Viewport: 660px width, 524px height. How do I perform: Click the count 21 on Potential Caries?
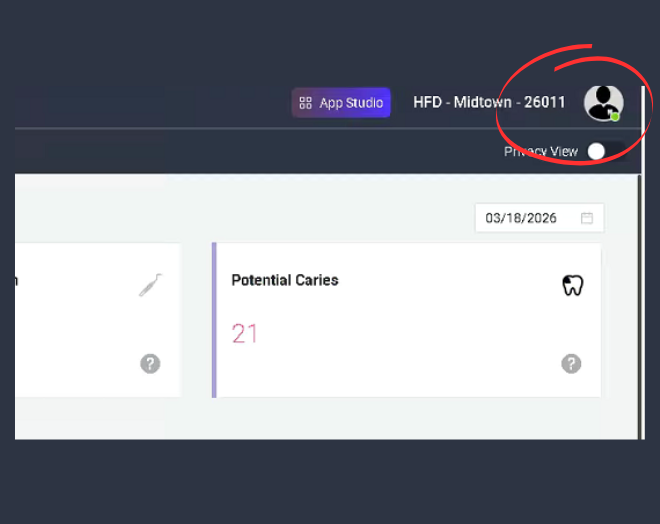point(245,334)
